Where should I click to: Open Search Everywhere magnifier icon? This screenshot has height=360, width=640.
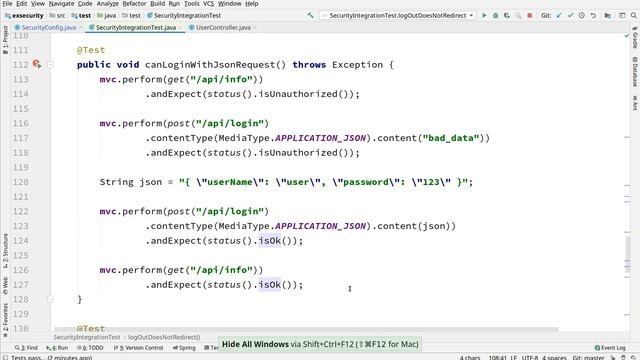point(633,16)
